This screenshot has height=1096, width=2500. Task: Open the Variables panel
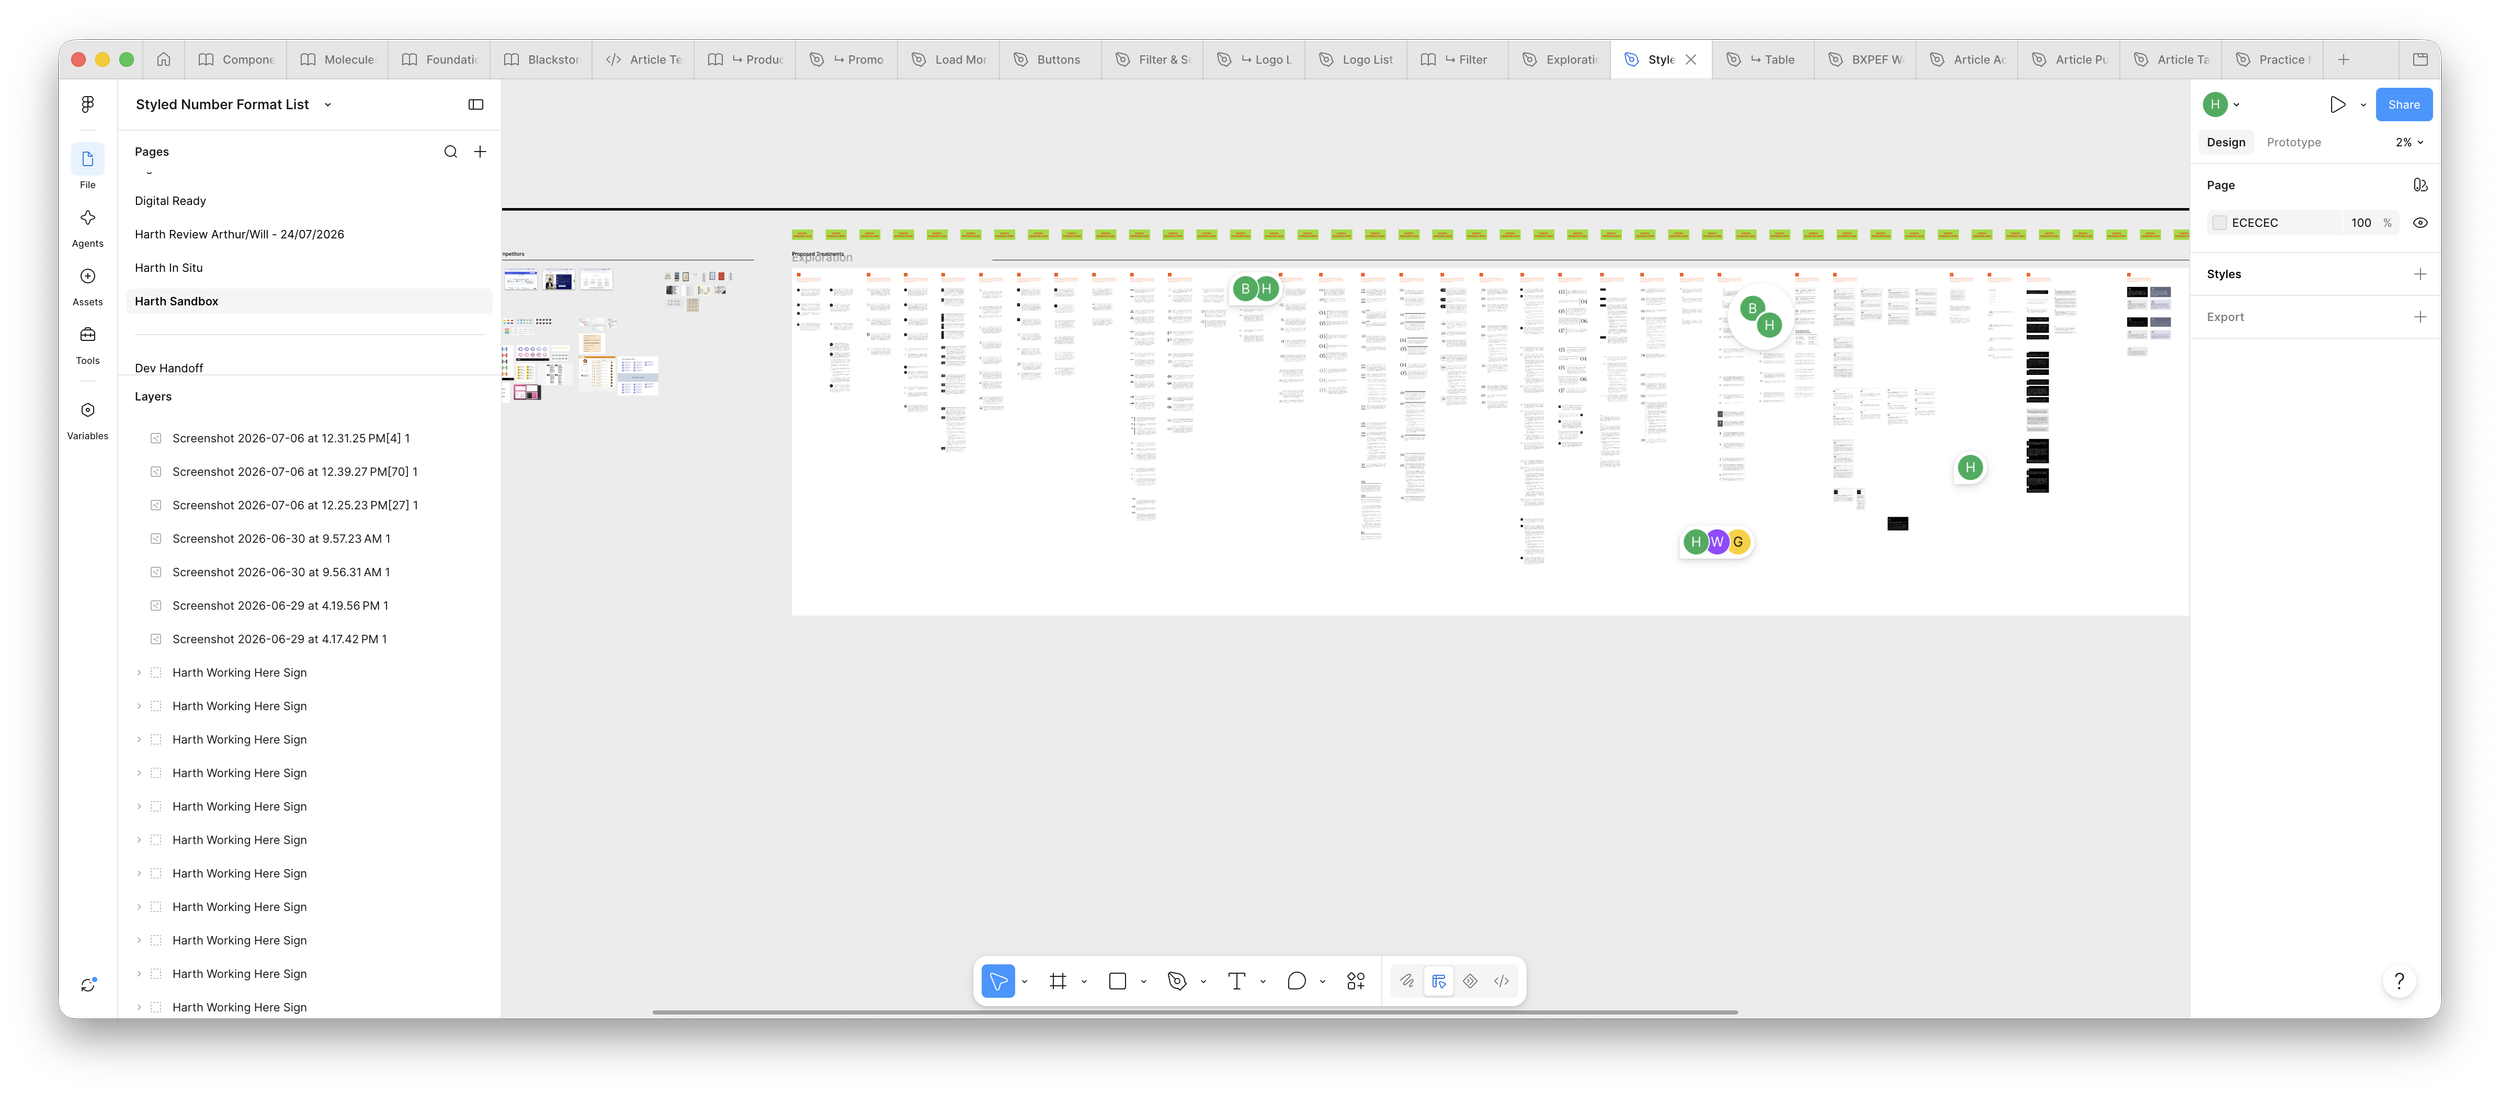(88, 420)
